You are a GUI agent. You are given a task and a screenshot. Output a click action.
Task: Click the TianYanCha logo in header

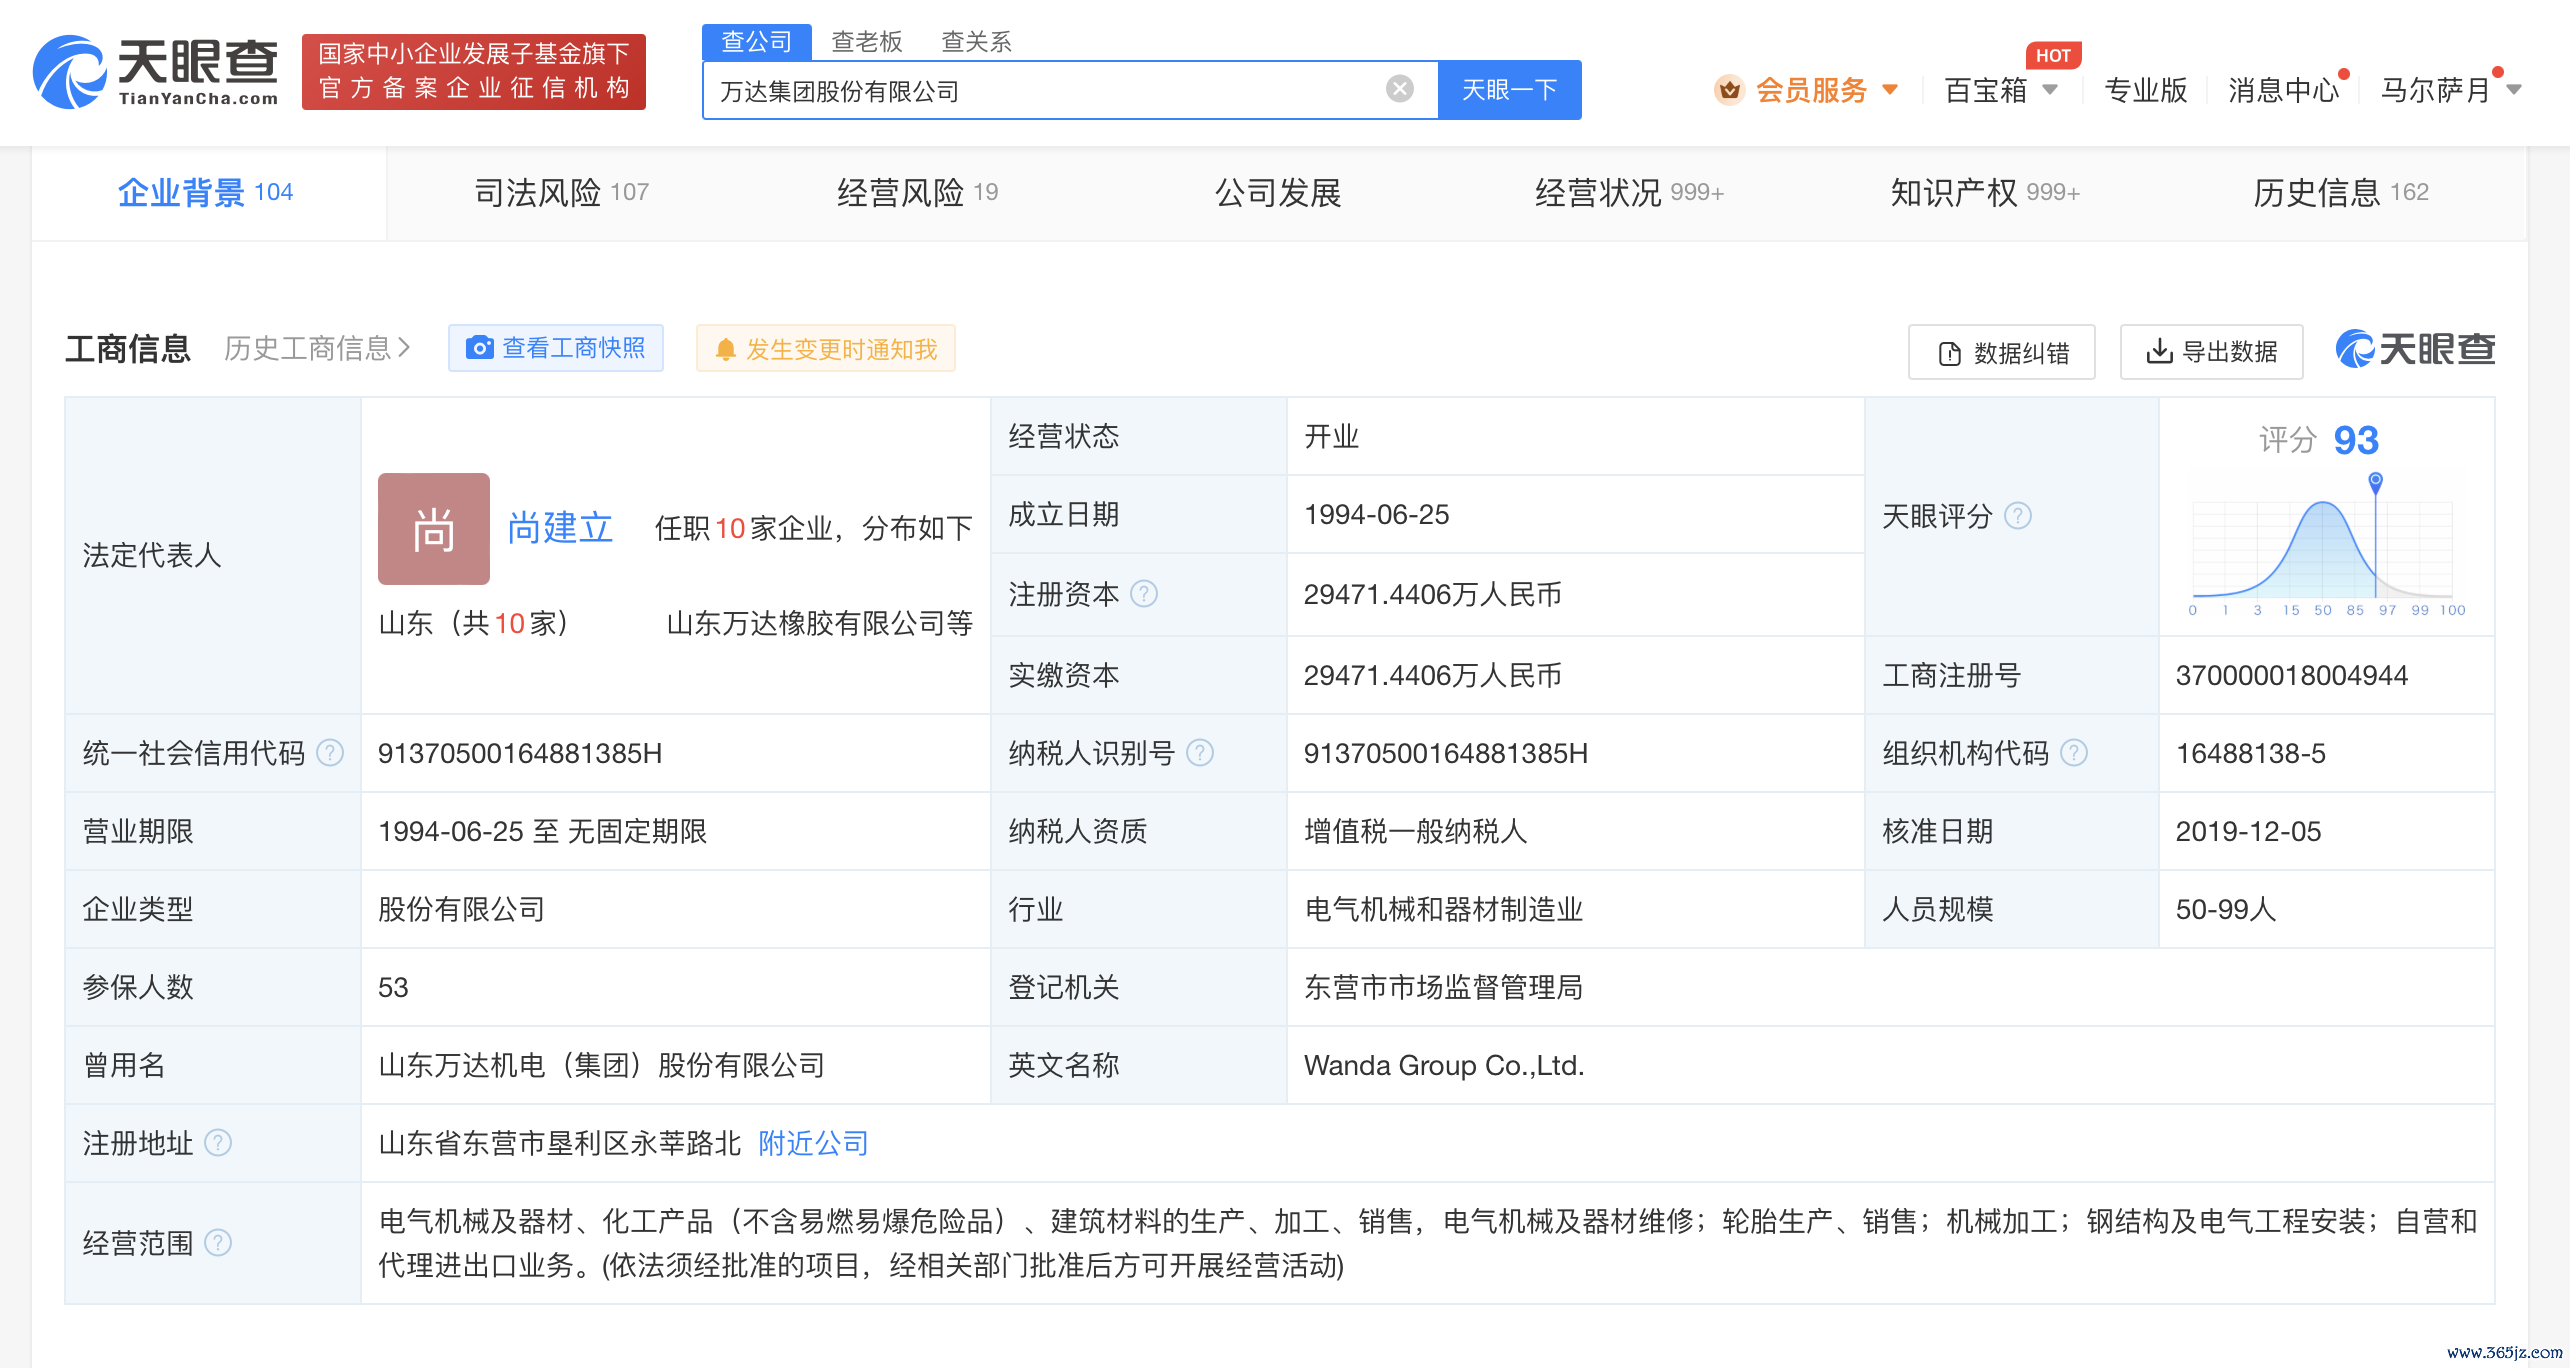pos(155,71)
